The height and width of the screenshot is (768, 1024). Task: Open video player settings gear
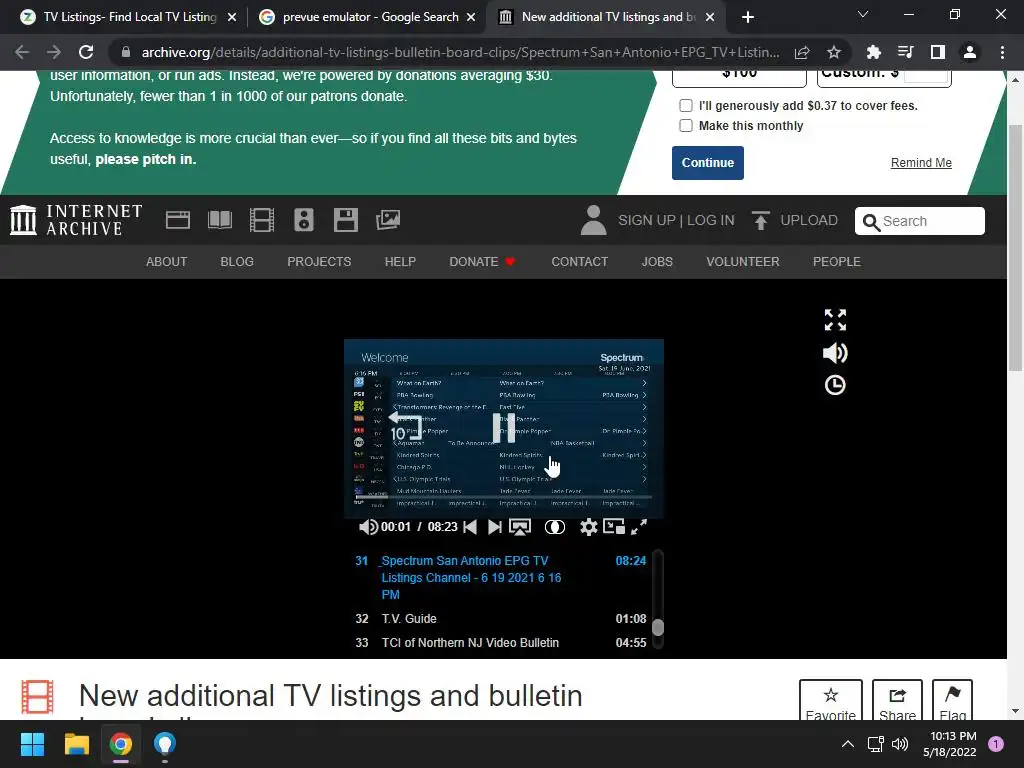588,527
